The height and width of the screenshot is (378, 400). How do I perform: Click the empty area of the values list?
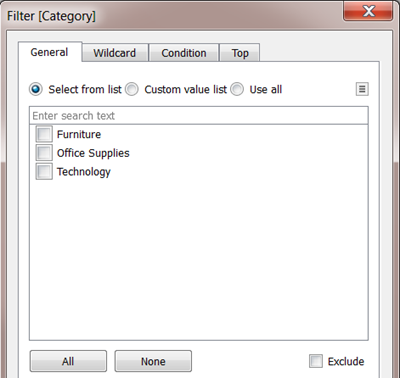tap(199, 260)
